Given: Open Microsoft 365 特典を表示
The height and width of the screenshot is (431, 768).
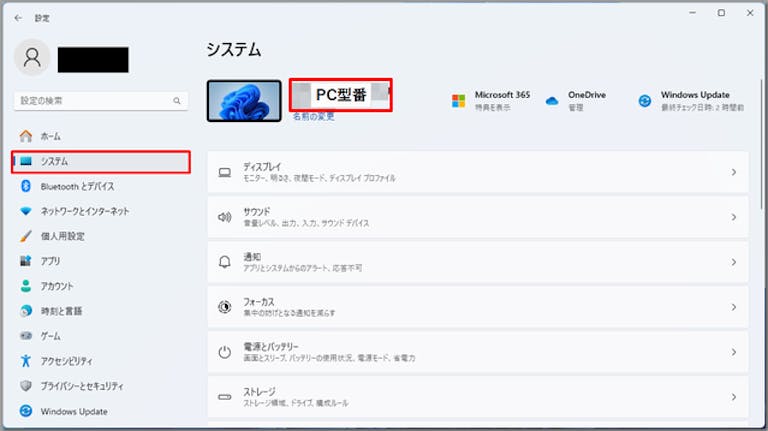Looking at the screenshot, I should [x=491, y=101].
